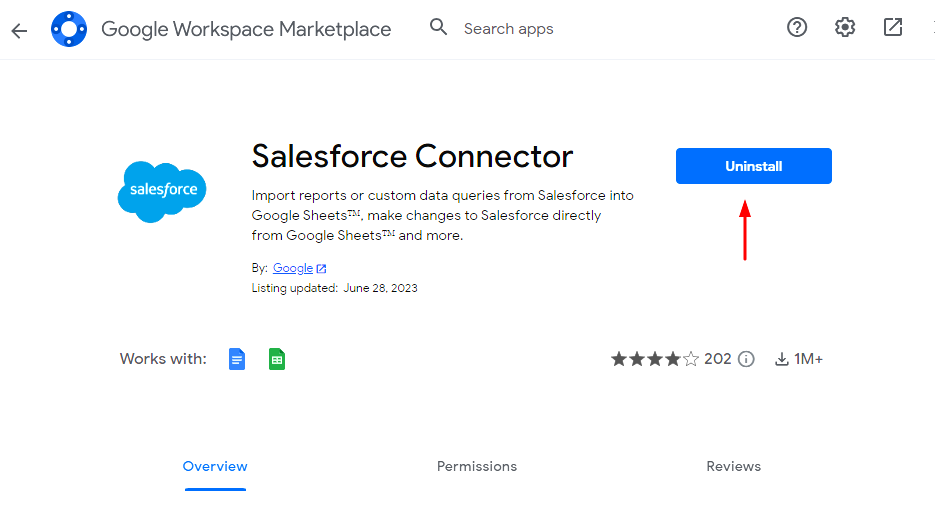The image size is (935, 507).
Task: Open the help question mark icon
Action: 797,27
